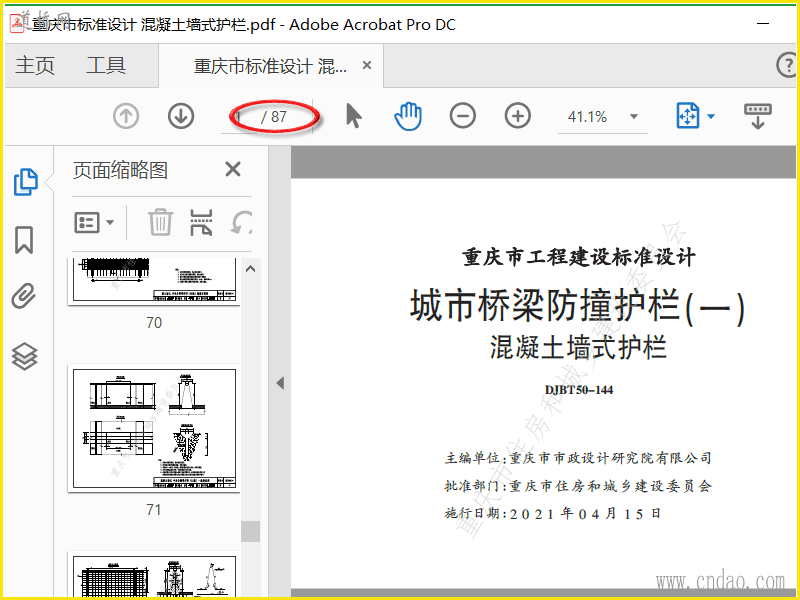Image resolution: width=800 pixels, height=600 pixels.
Task: Open the layers panel
Action: pos(24,356)
